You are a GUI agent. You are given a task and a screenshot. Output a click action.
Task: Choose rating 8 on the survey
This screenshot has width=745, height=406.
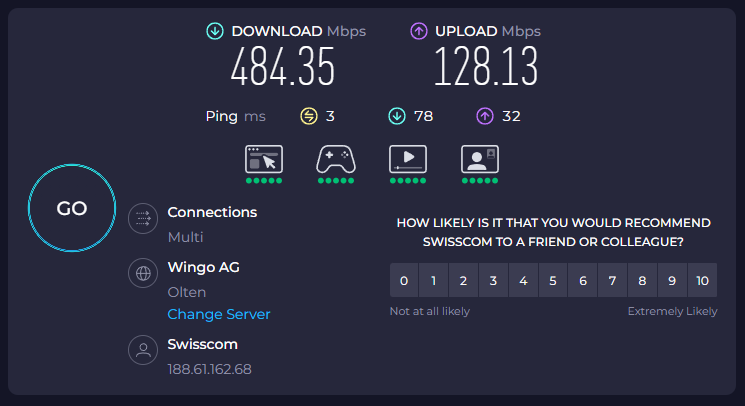tap(642, 281)
